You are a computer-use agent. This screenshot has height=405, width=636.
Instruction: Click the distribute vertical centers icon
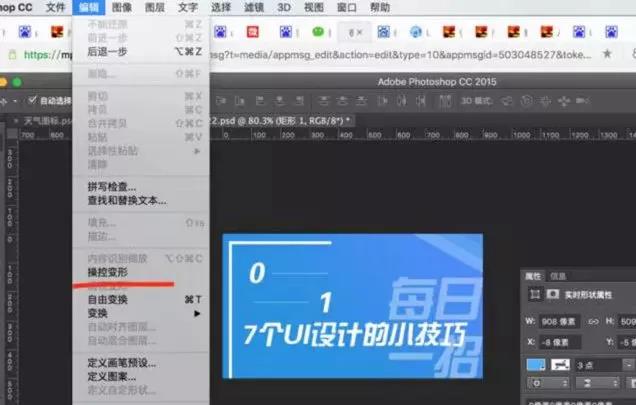coord(342,101)
